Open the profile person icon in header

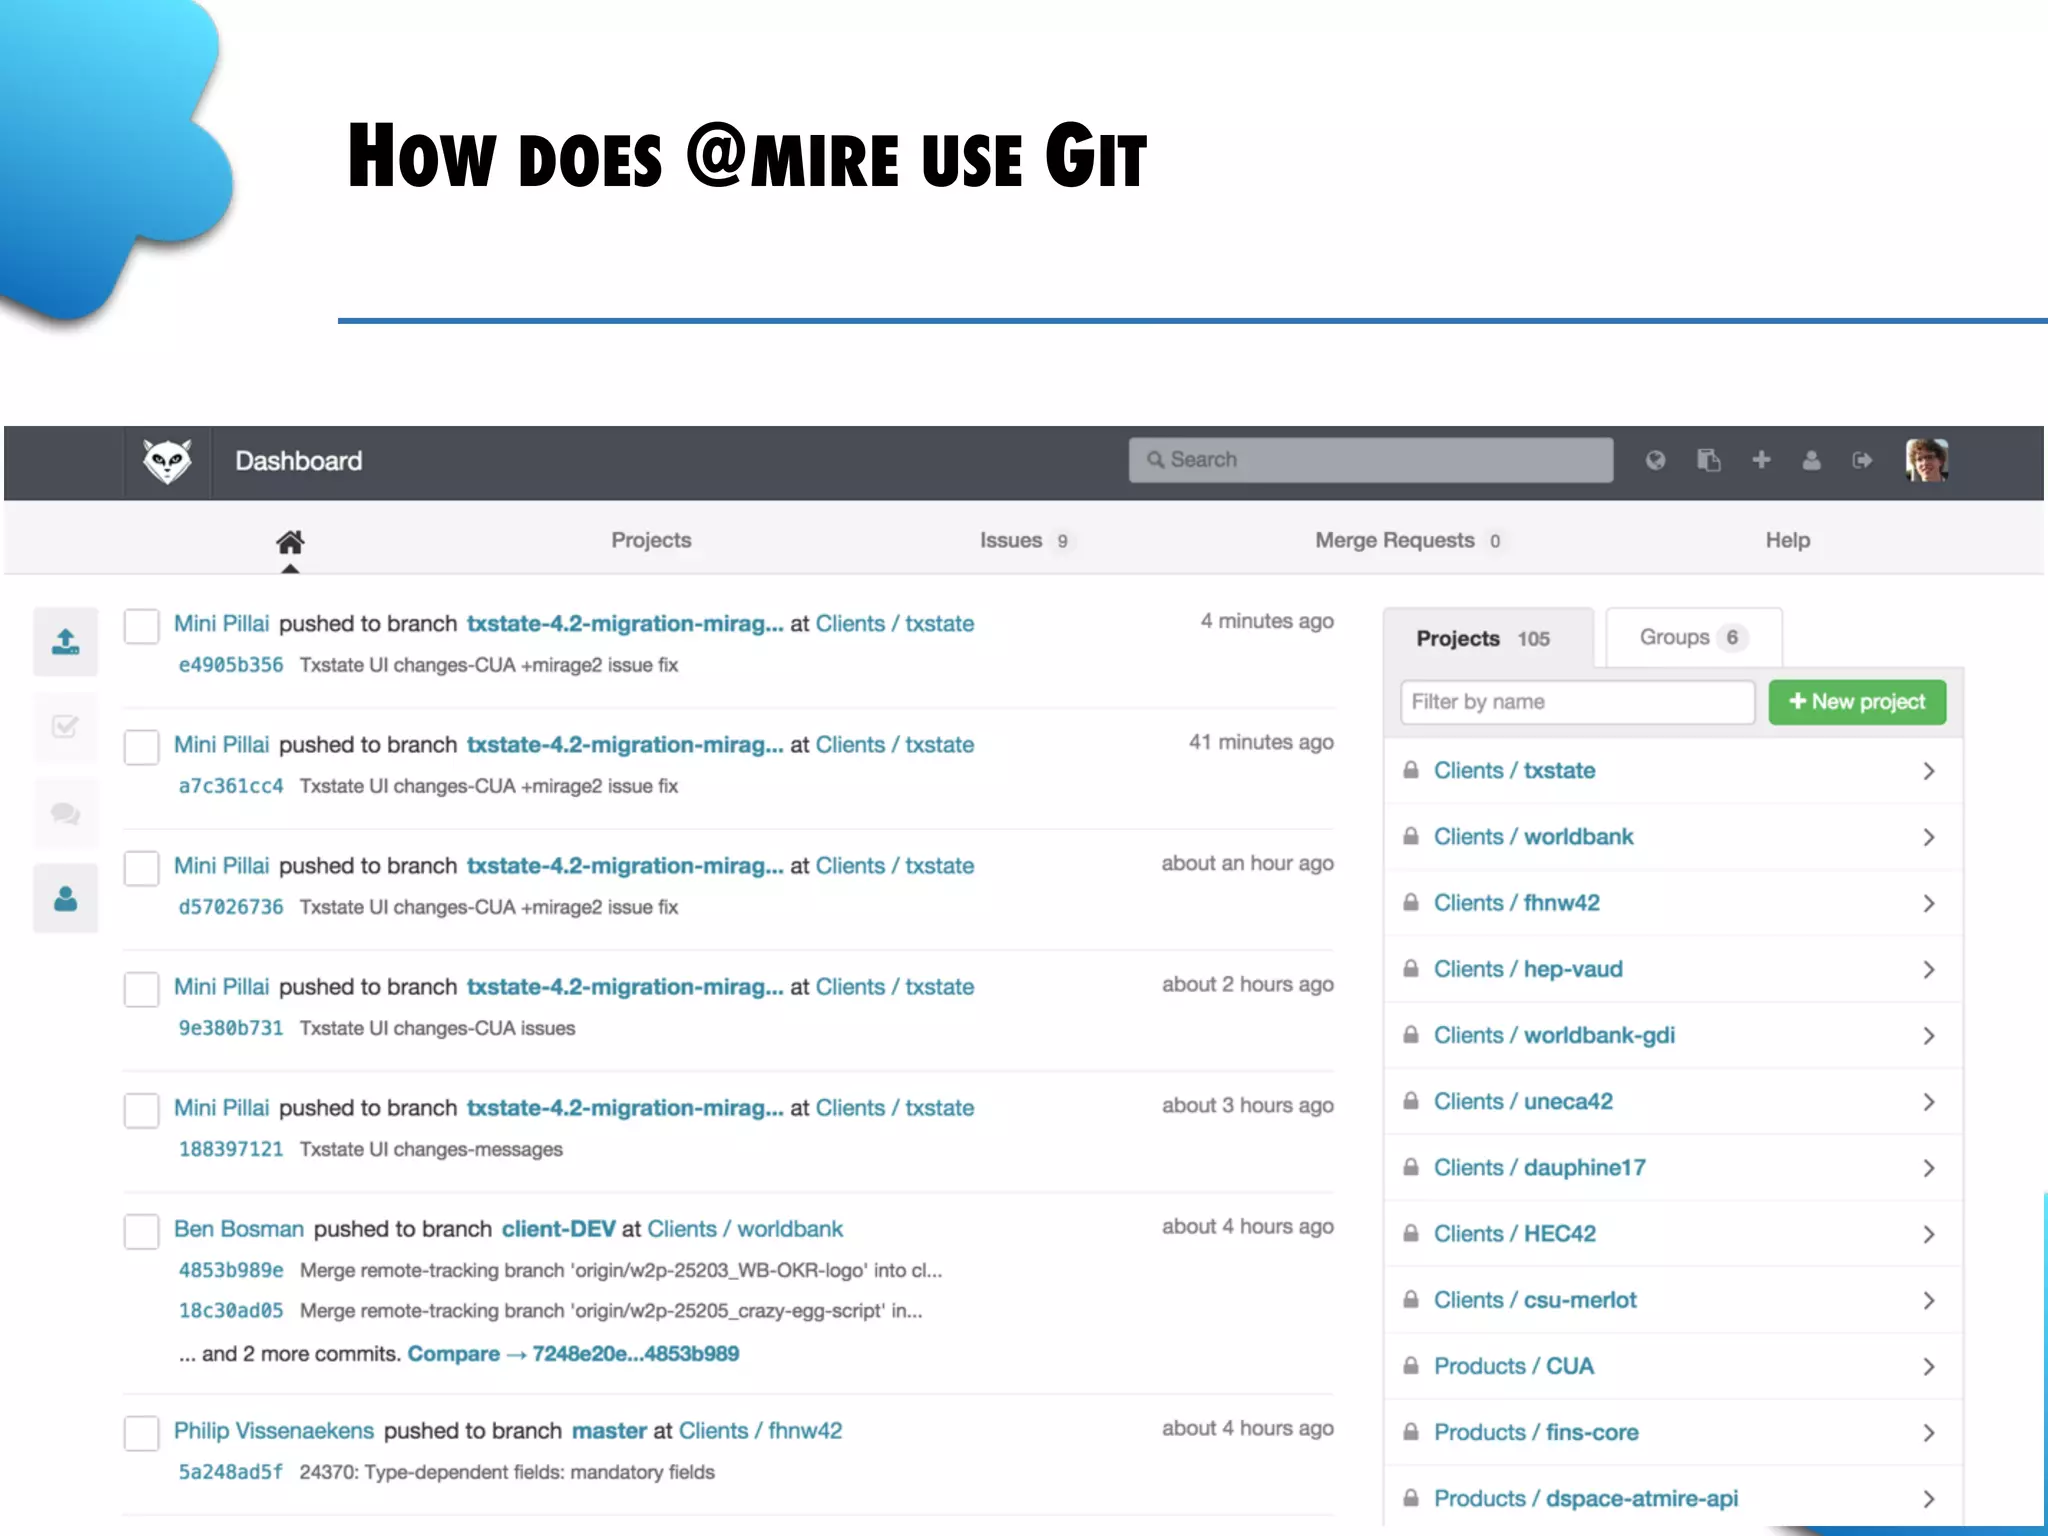1811,460
